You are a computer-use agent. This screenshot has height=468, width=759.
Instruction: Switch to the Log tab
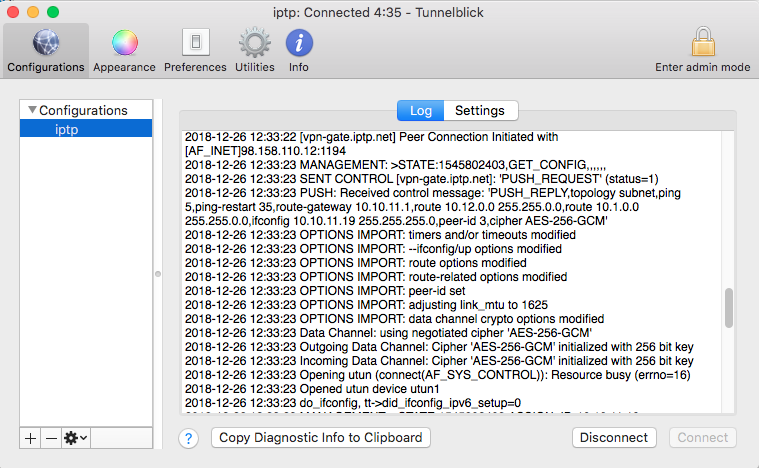click(420, 110)
